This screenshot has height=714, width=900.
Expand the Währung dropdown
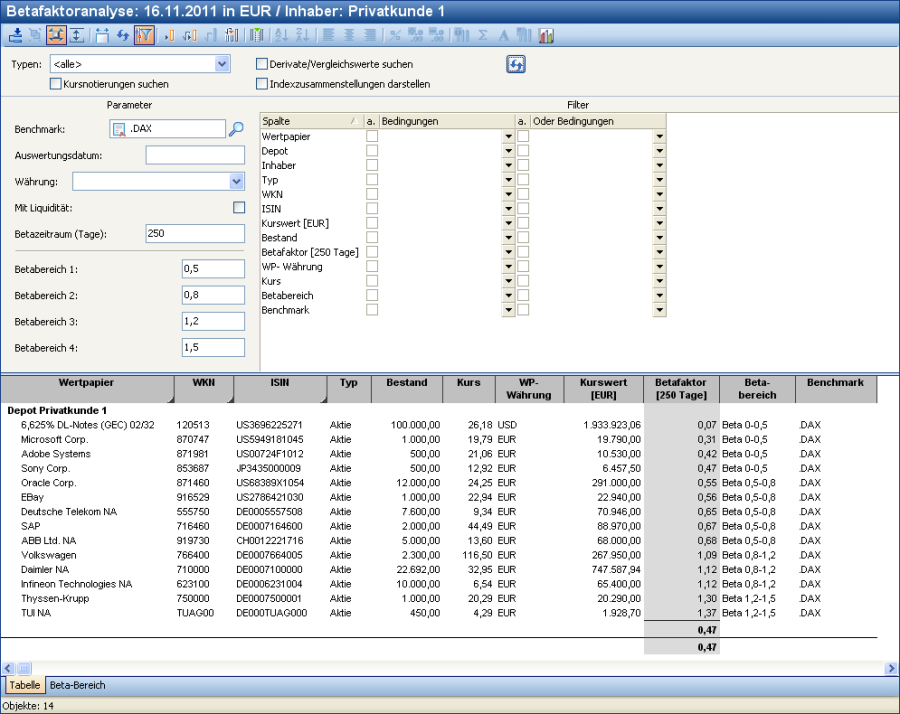click(x=237, y=181)
